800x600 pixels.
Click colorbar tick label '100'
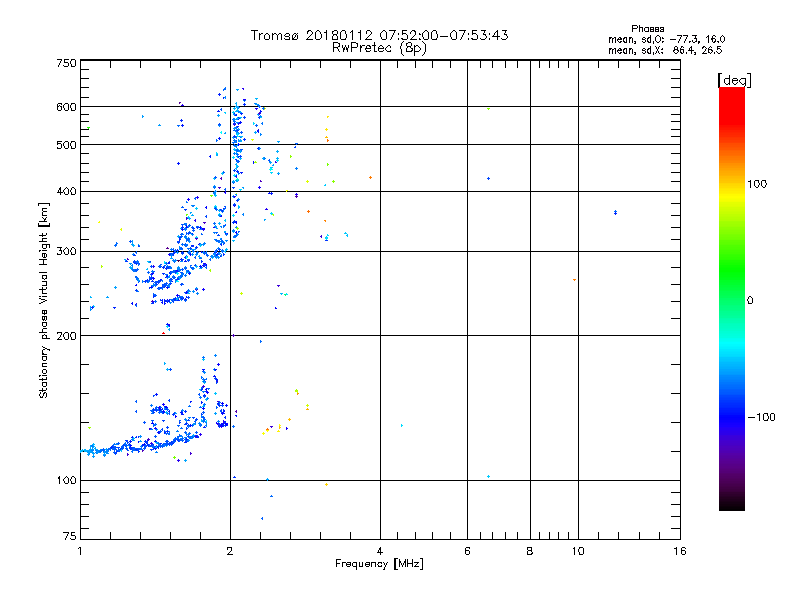pos(757,184)
